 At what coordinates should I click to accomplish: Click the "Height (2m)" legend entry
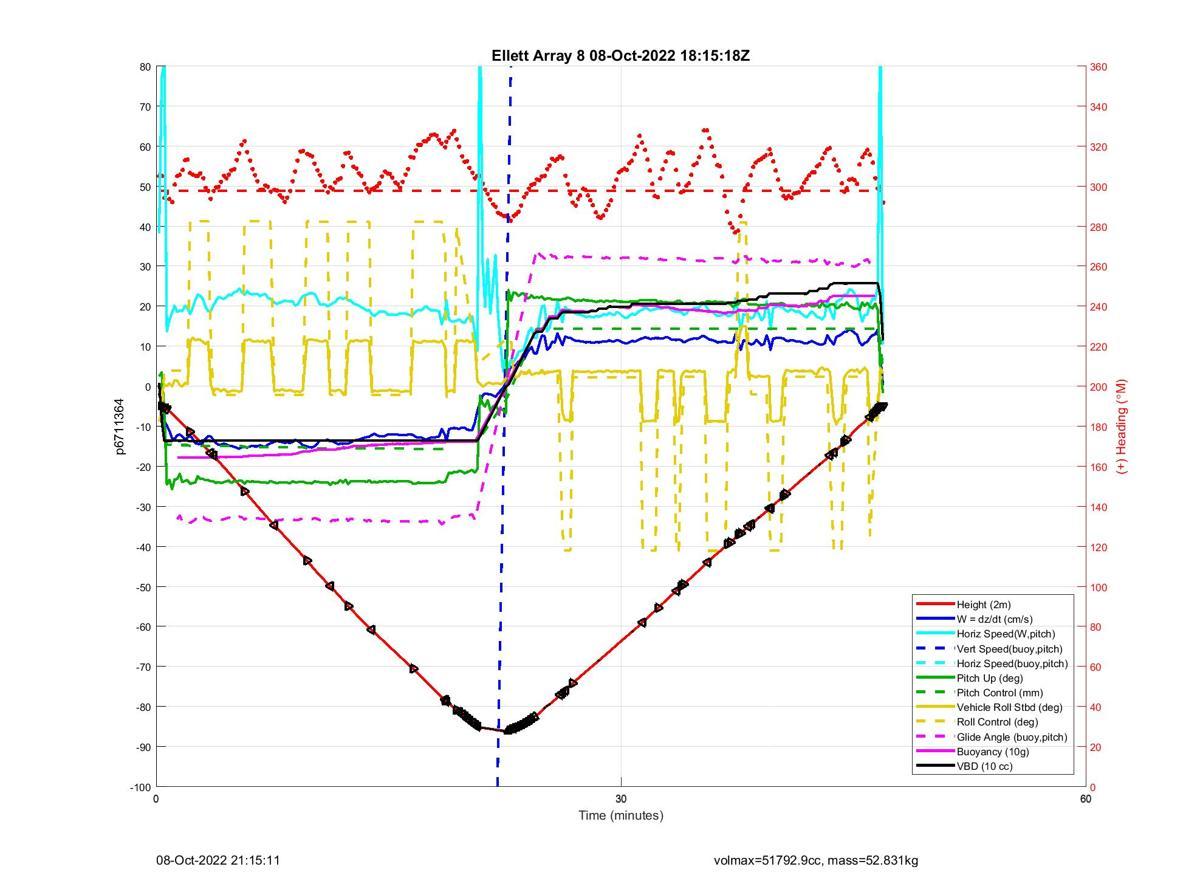983,604
